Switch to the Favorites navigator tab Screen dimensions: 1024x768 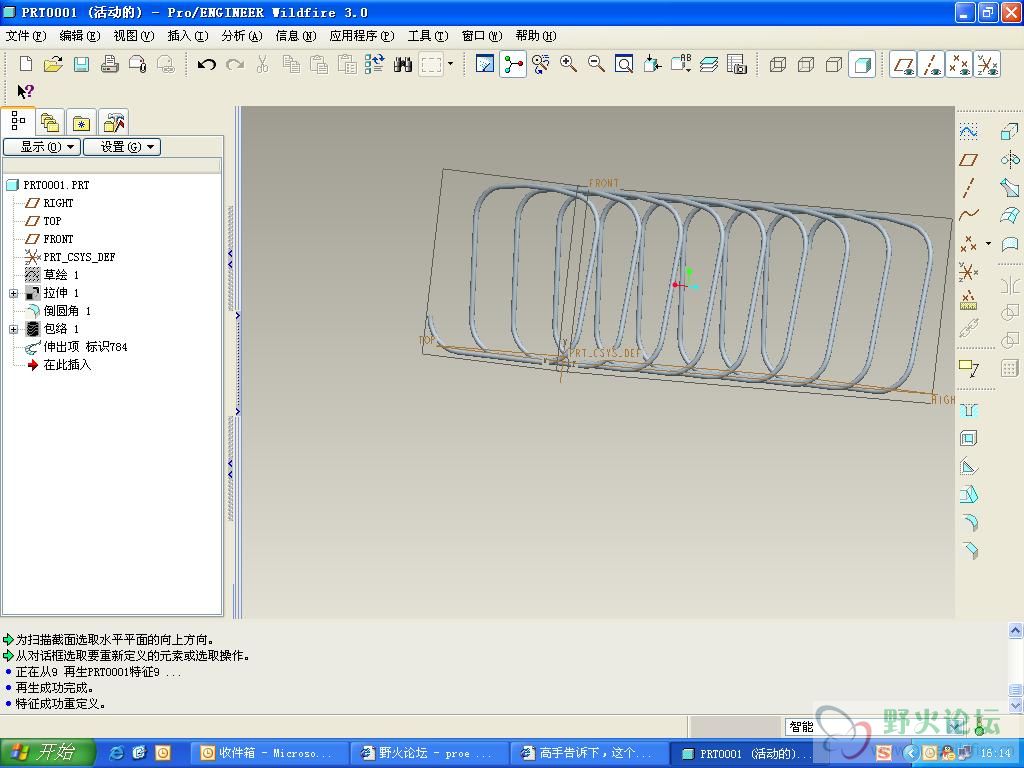[x=82, y=122]
